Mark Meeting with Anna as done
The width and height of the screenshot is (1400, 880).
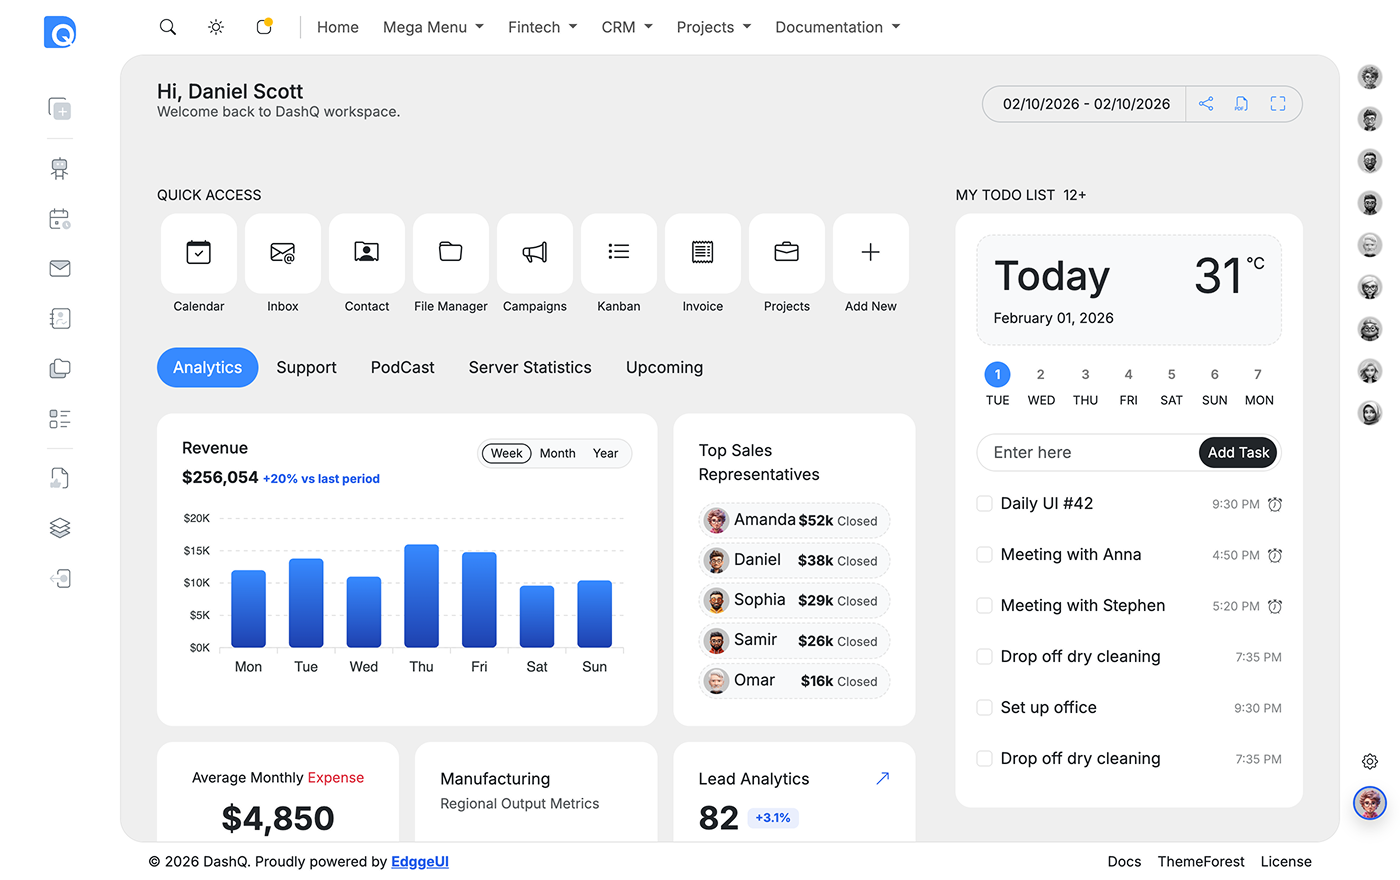point(984,555)
